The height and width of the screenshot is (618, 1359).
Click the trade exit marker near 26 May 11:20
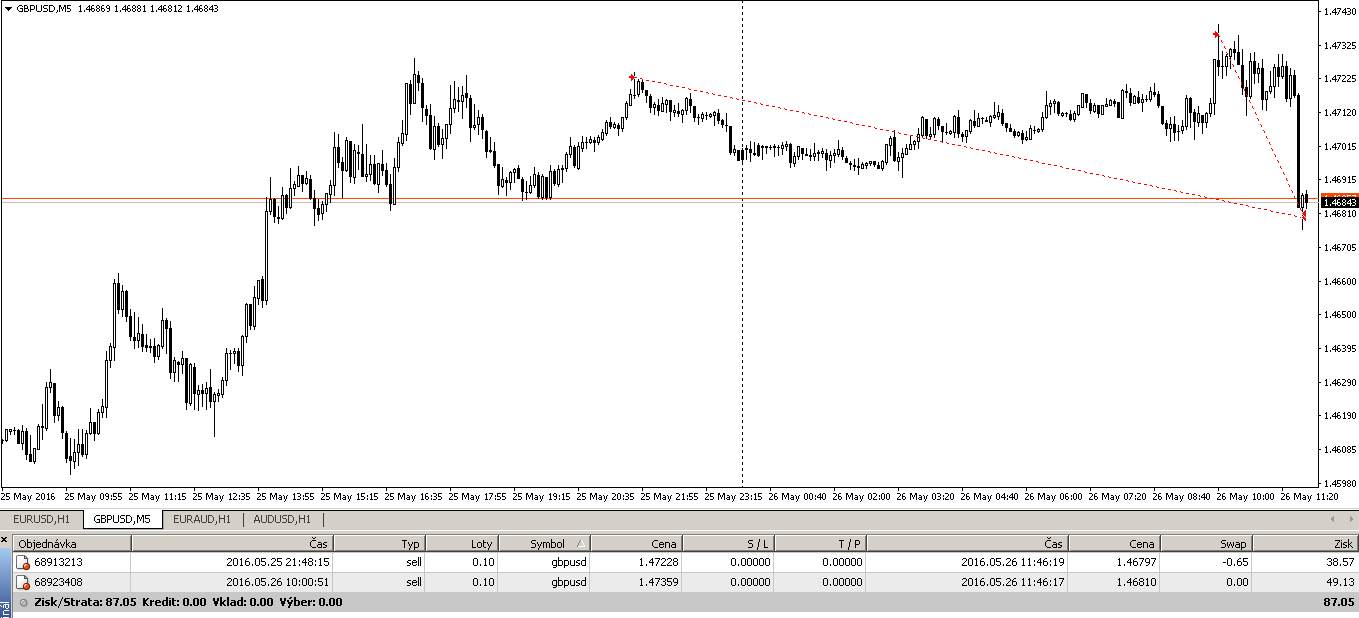(x=1303, y=216)
